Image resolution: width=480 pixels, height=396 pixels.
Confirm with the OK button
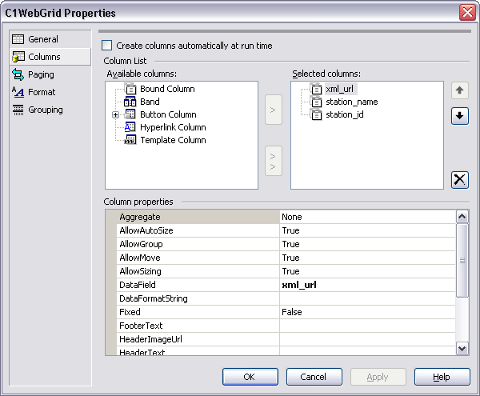(250, 377)
